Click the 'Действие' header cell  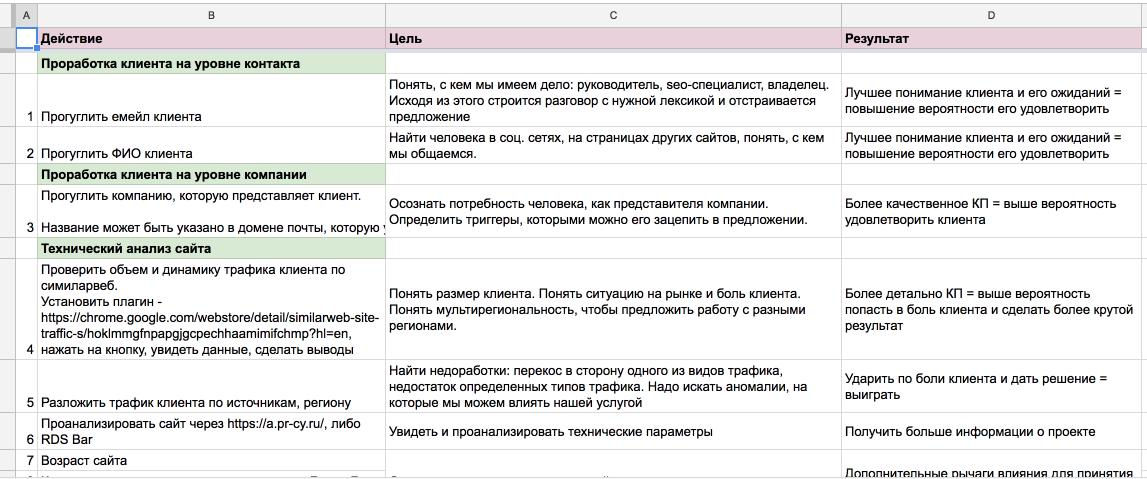211,39
